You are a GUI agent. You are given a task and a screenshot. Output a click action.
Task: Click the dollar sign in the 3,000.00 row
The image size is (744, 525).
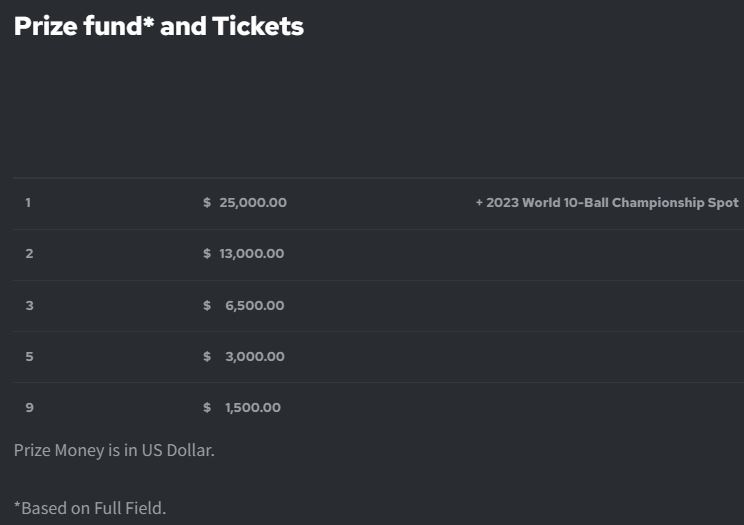point(207,356)
